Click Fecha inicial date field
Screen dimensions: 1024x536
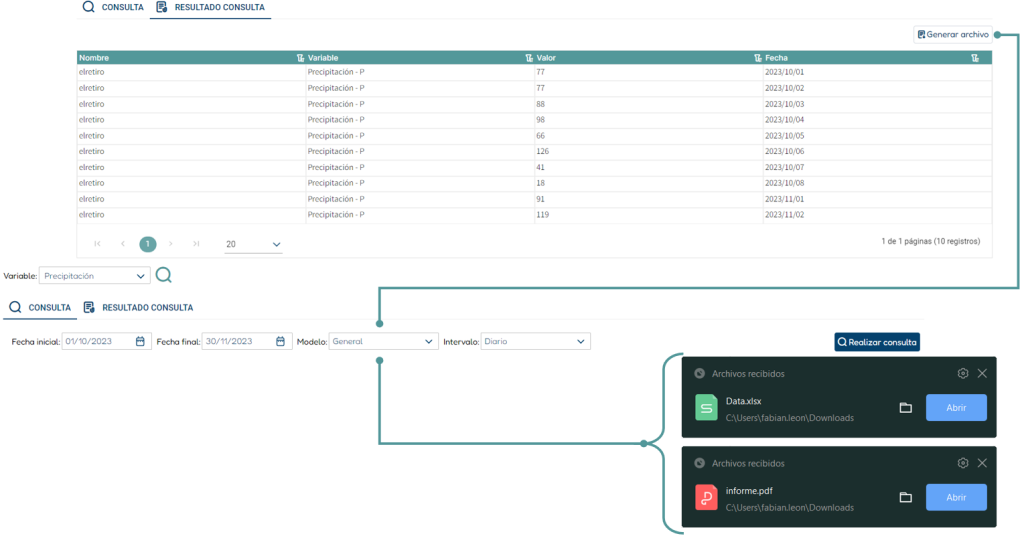pyautogui.click(x=106, y=341)
